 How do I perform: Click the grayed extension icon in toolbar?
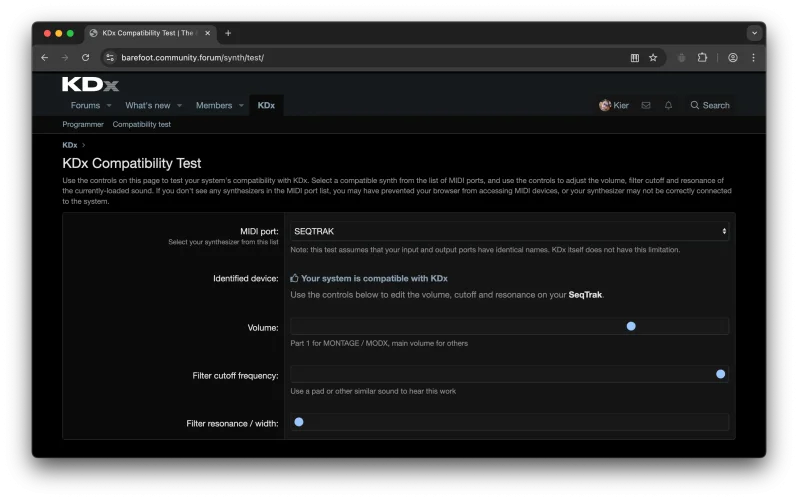pyautogui.click(x=681, y=58)
